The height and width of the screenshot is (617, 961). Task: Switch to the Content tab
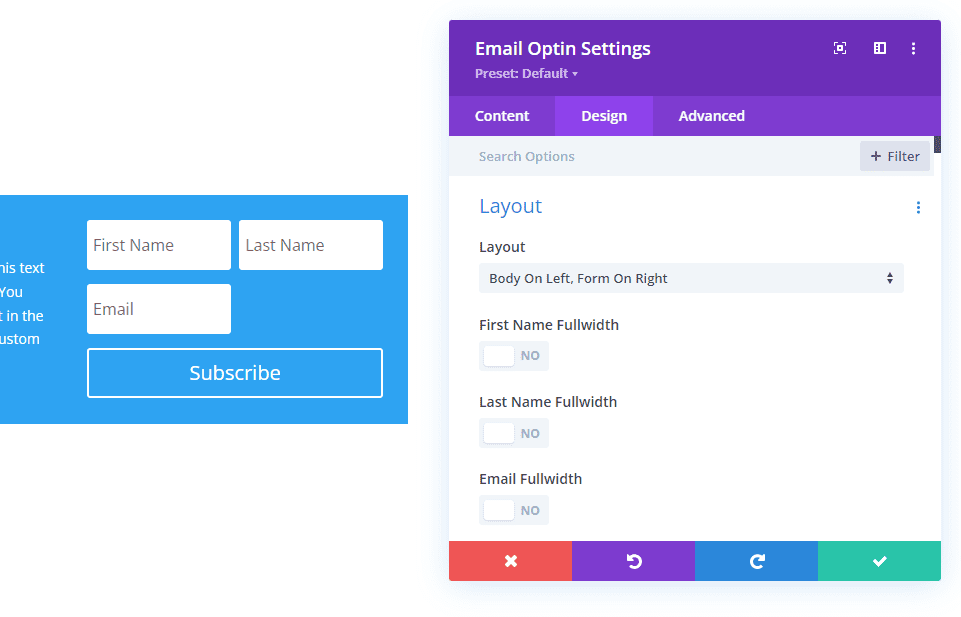pyautogui.click(x=501, y=115)
